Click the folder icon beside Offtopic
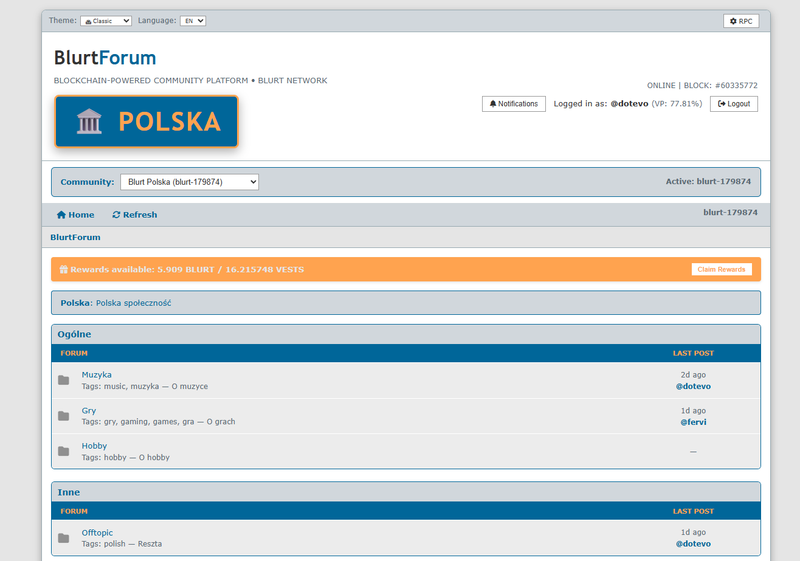 [64, 538]
